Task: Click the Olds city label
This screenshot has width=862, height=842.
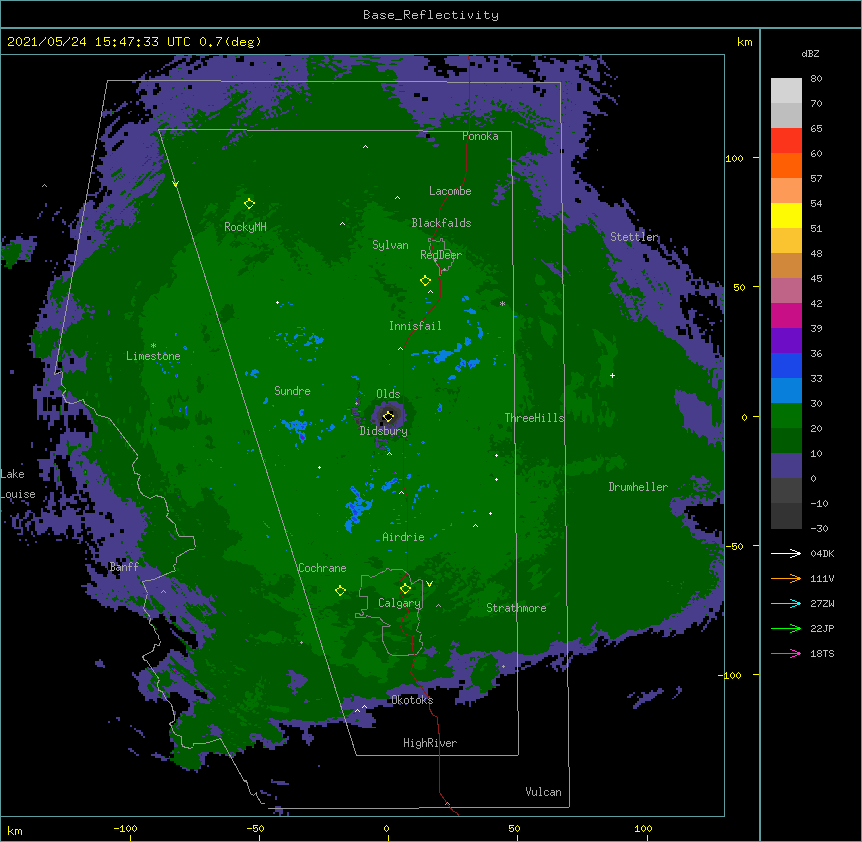Action: pos(388,394)
